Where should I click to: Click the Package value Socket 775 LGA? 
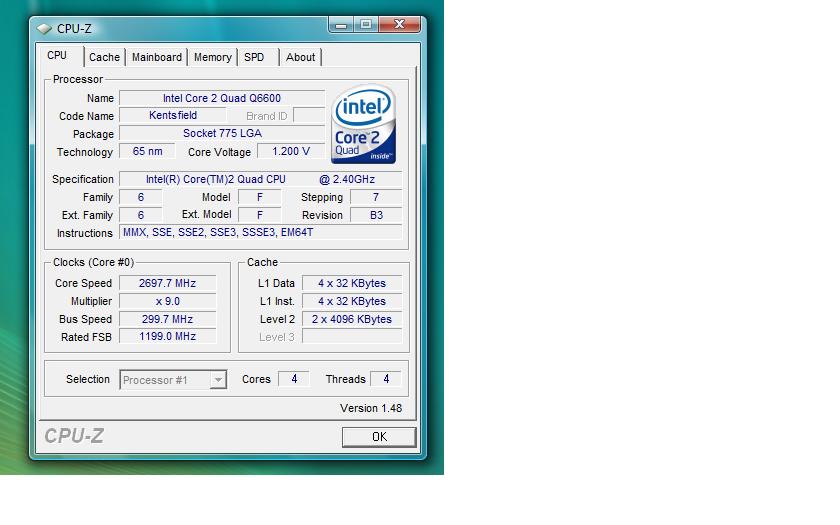click(x=222, y=133)
